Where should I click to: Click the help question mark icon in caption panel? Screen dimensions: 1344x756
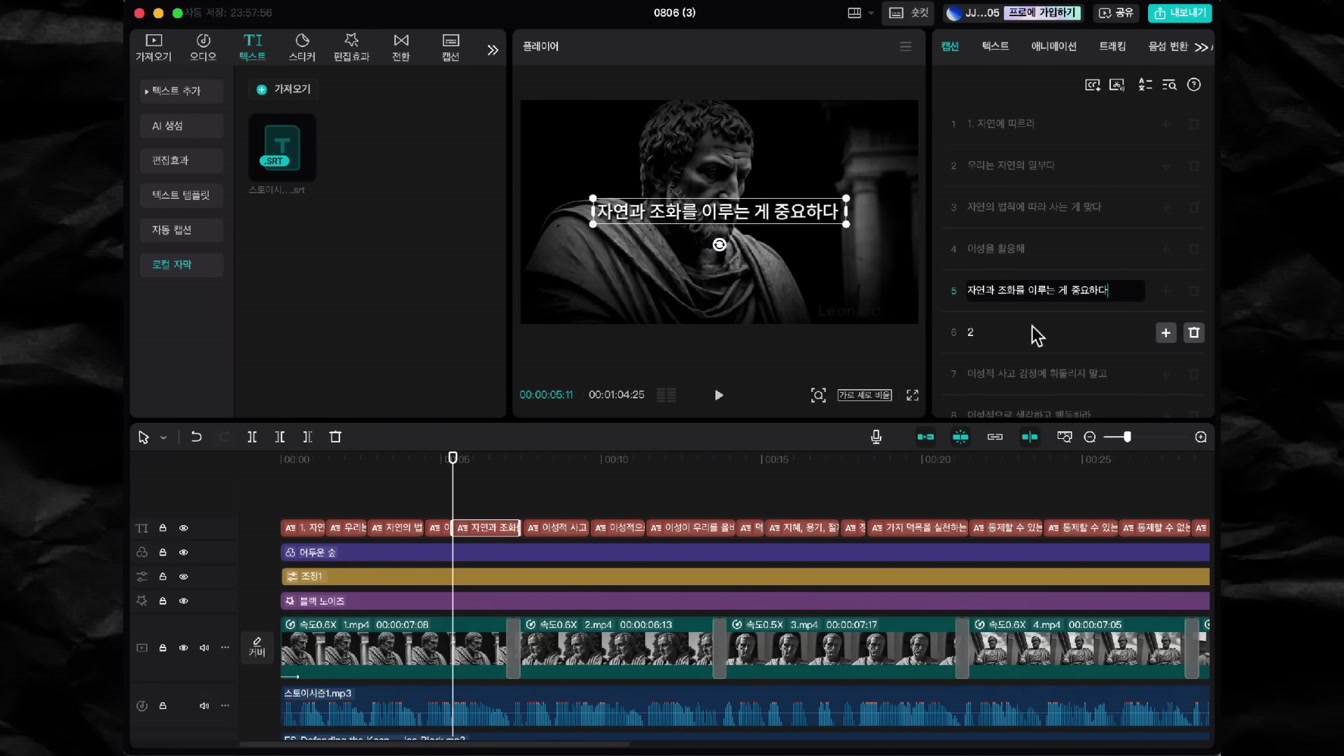(1194, 85)
